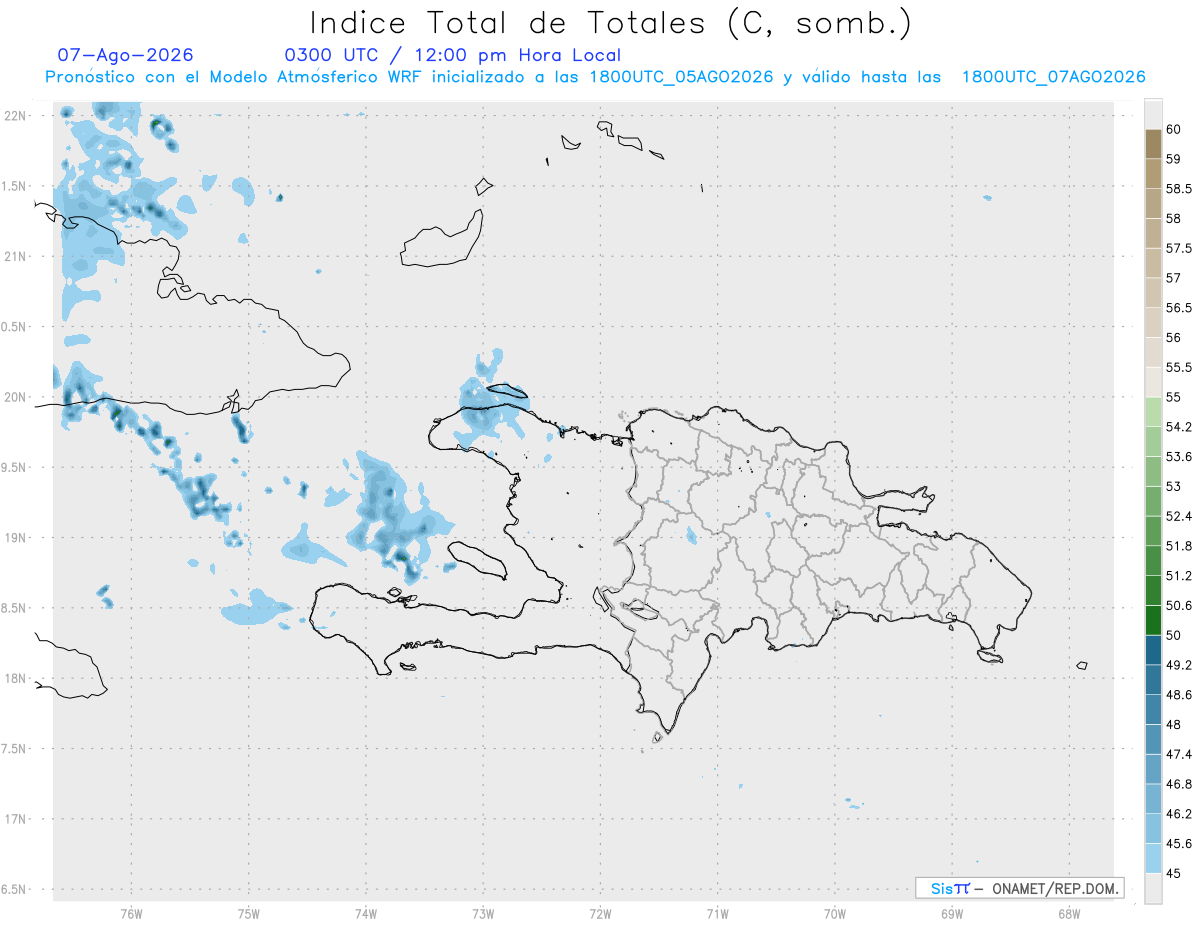
Task: Click the colorbar value '50.6'
Action: click(x=1178, y=605)
